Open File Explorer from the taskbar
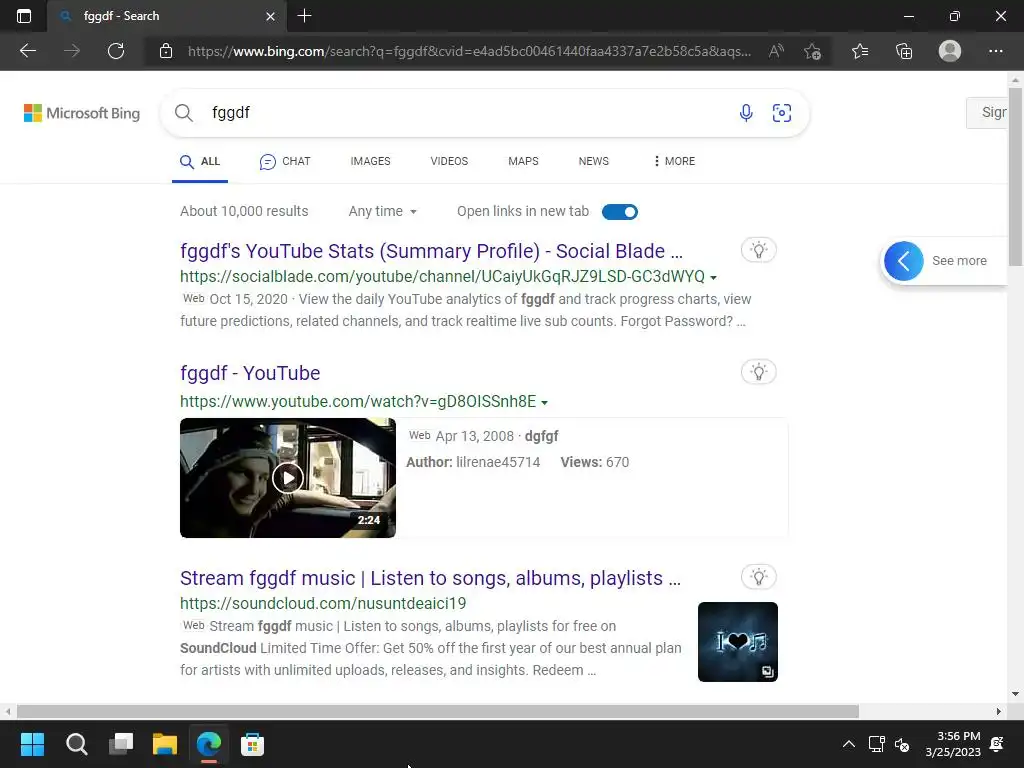 (x=165, y=744)
